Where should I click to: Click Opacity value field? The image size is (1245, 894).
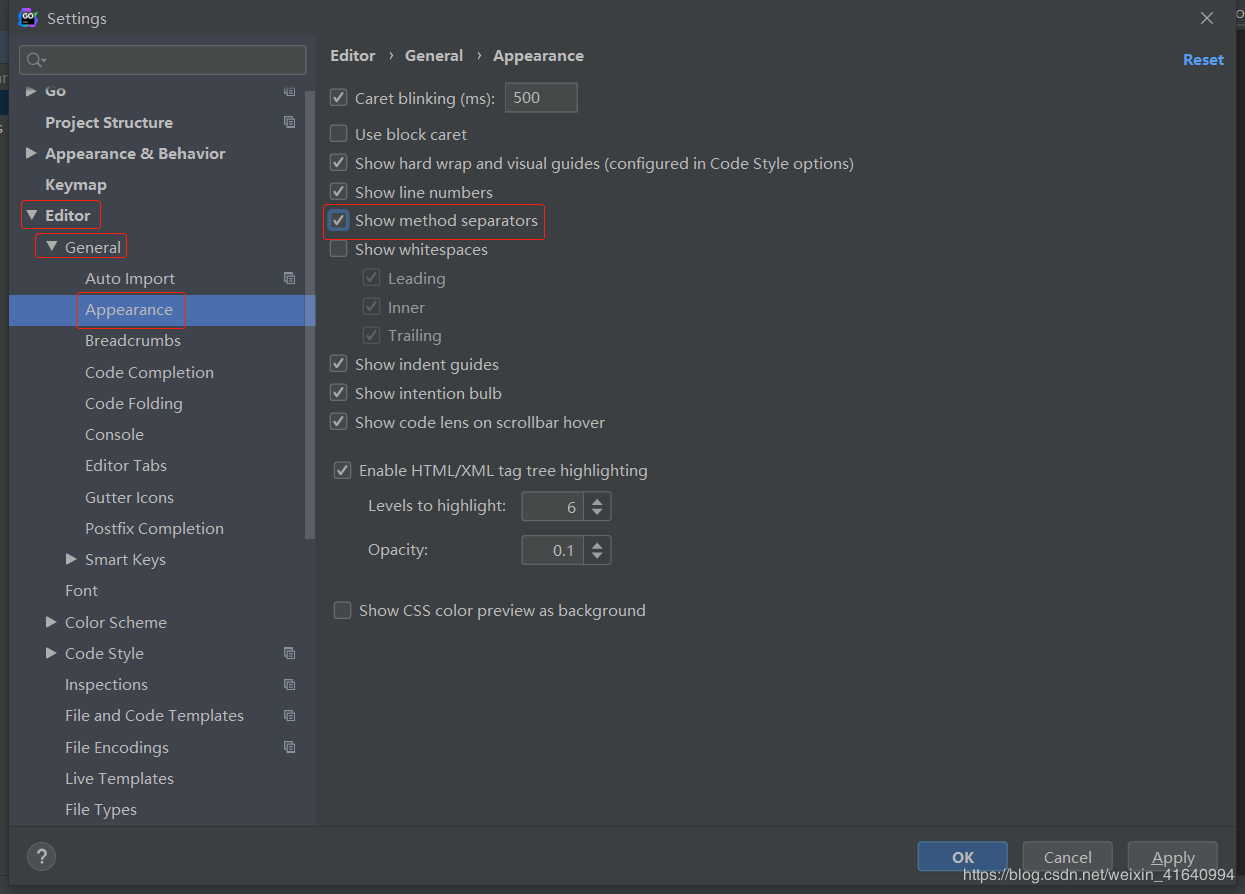point(553,550)
